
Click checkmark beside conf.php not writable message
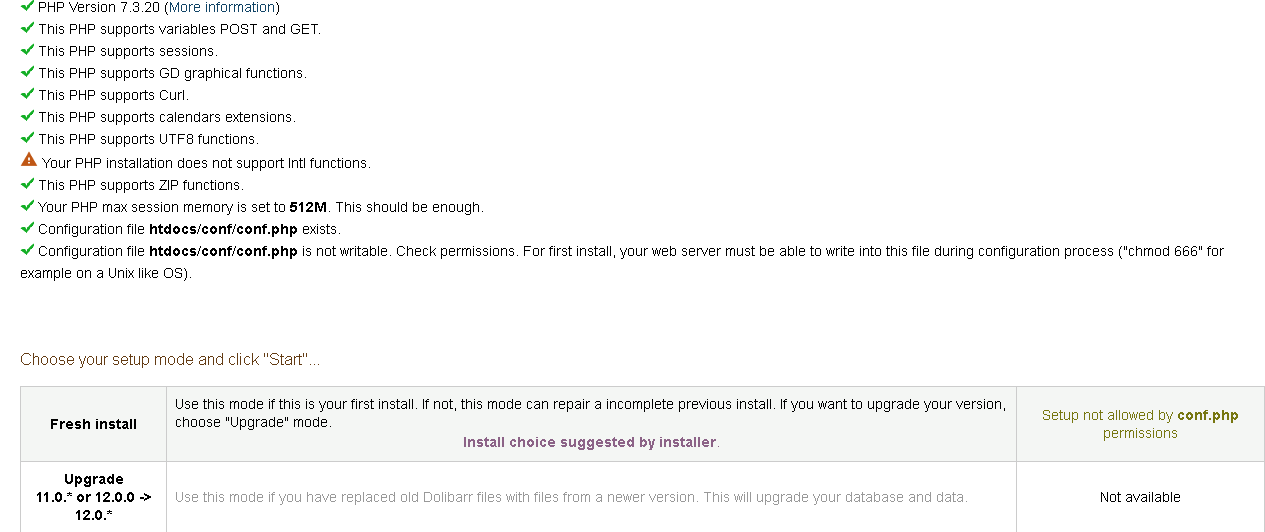[27, 250]
